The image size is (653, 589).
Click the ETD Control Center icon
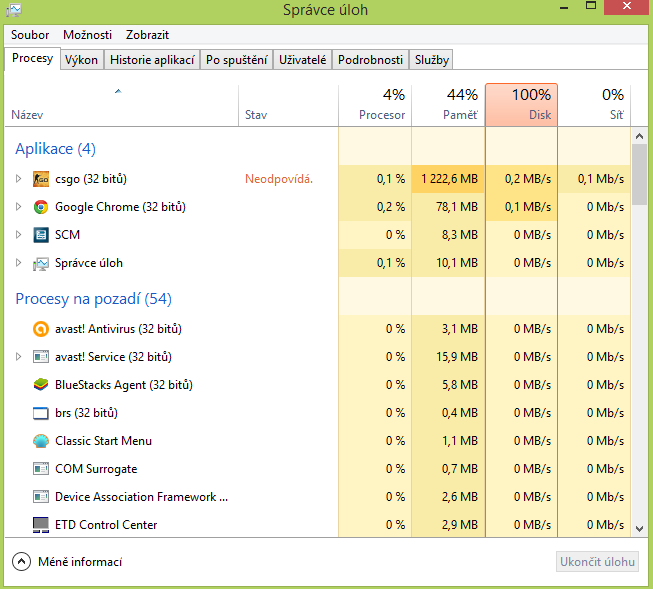click(x=41, y=525)
